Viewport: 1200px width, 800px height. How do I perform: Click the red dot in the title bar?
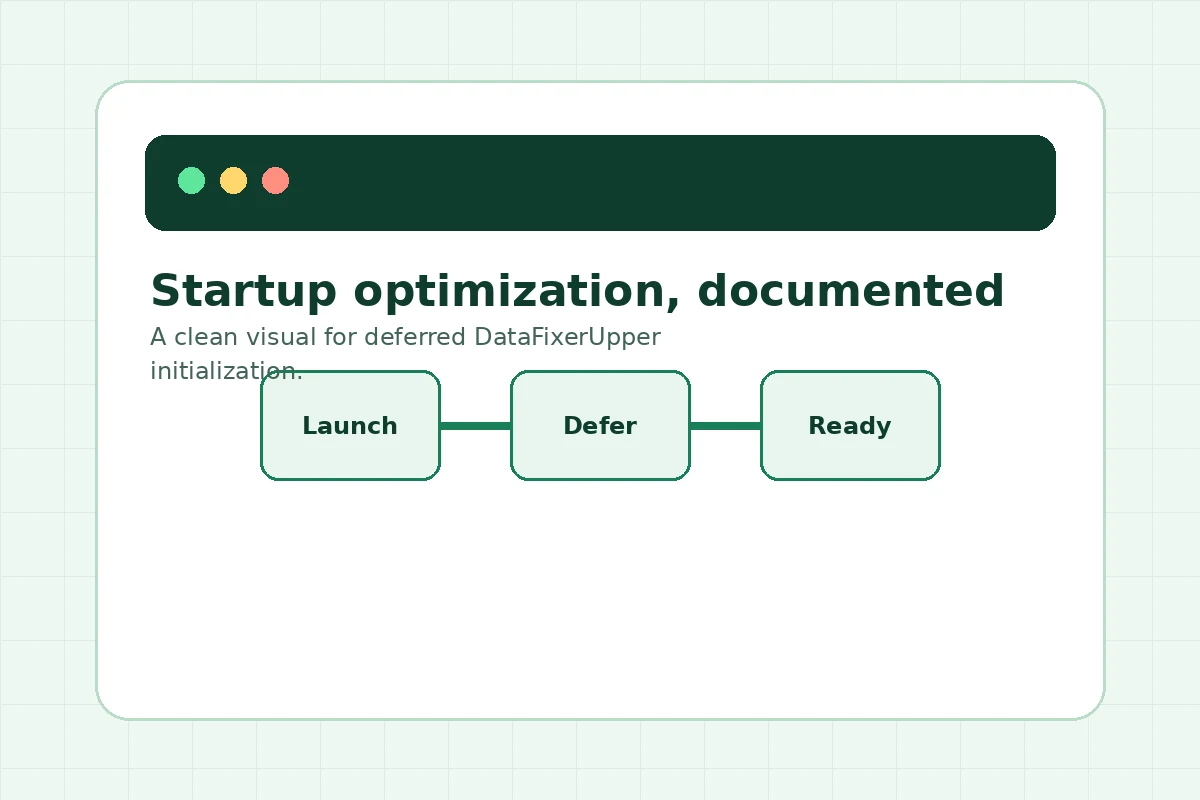click(275, 181)
